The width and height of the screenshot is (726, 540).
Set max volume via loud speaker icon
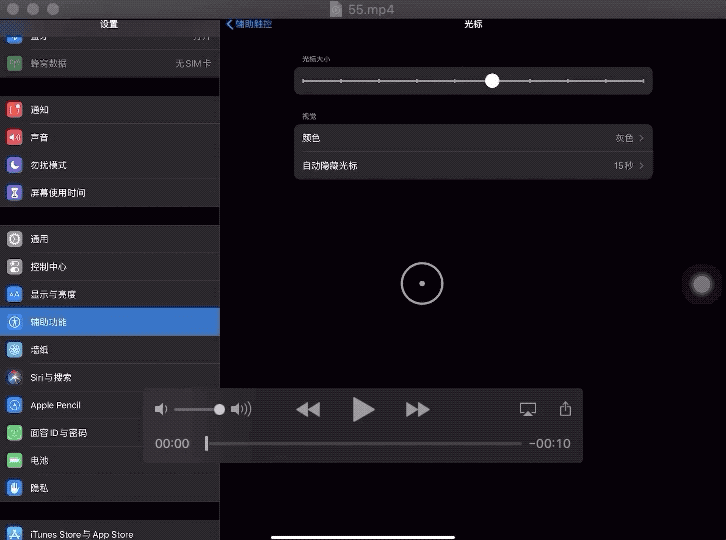241,409
